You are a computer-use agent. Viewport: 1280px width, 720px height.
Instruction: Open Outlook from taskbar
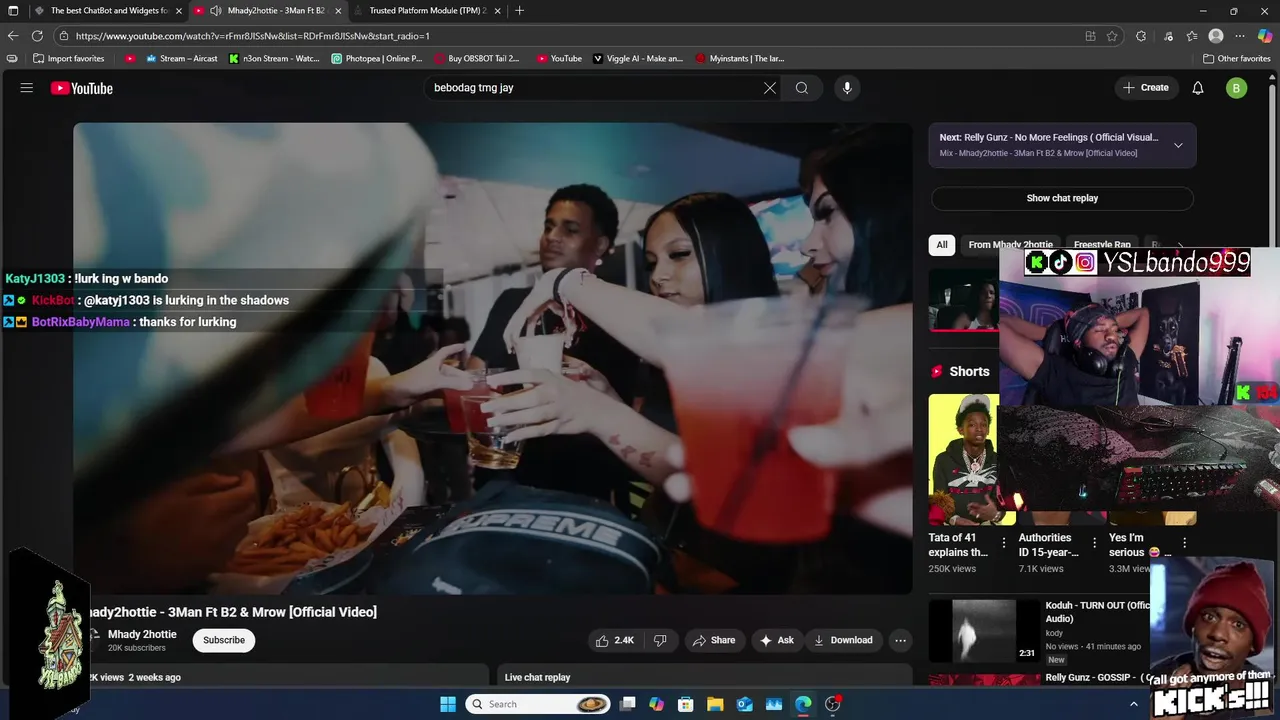(744, 704)
